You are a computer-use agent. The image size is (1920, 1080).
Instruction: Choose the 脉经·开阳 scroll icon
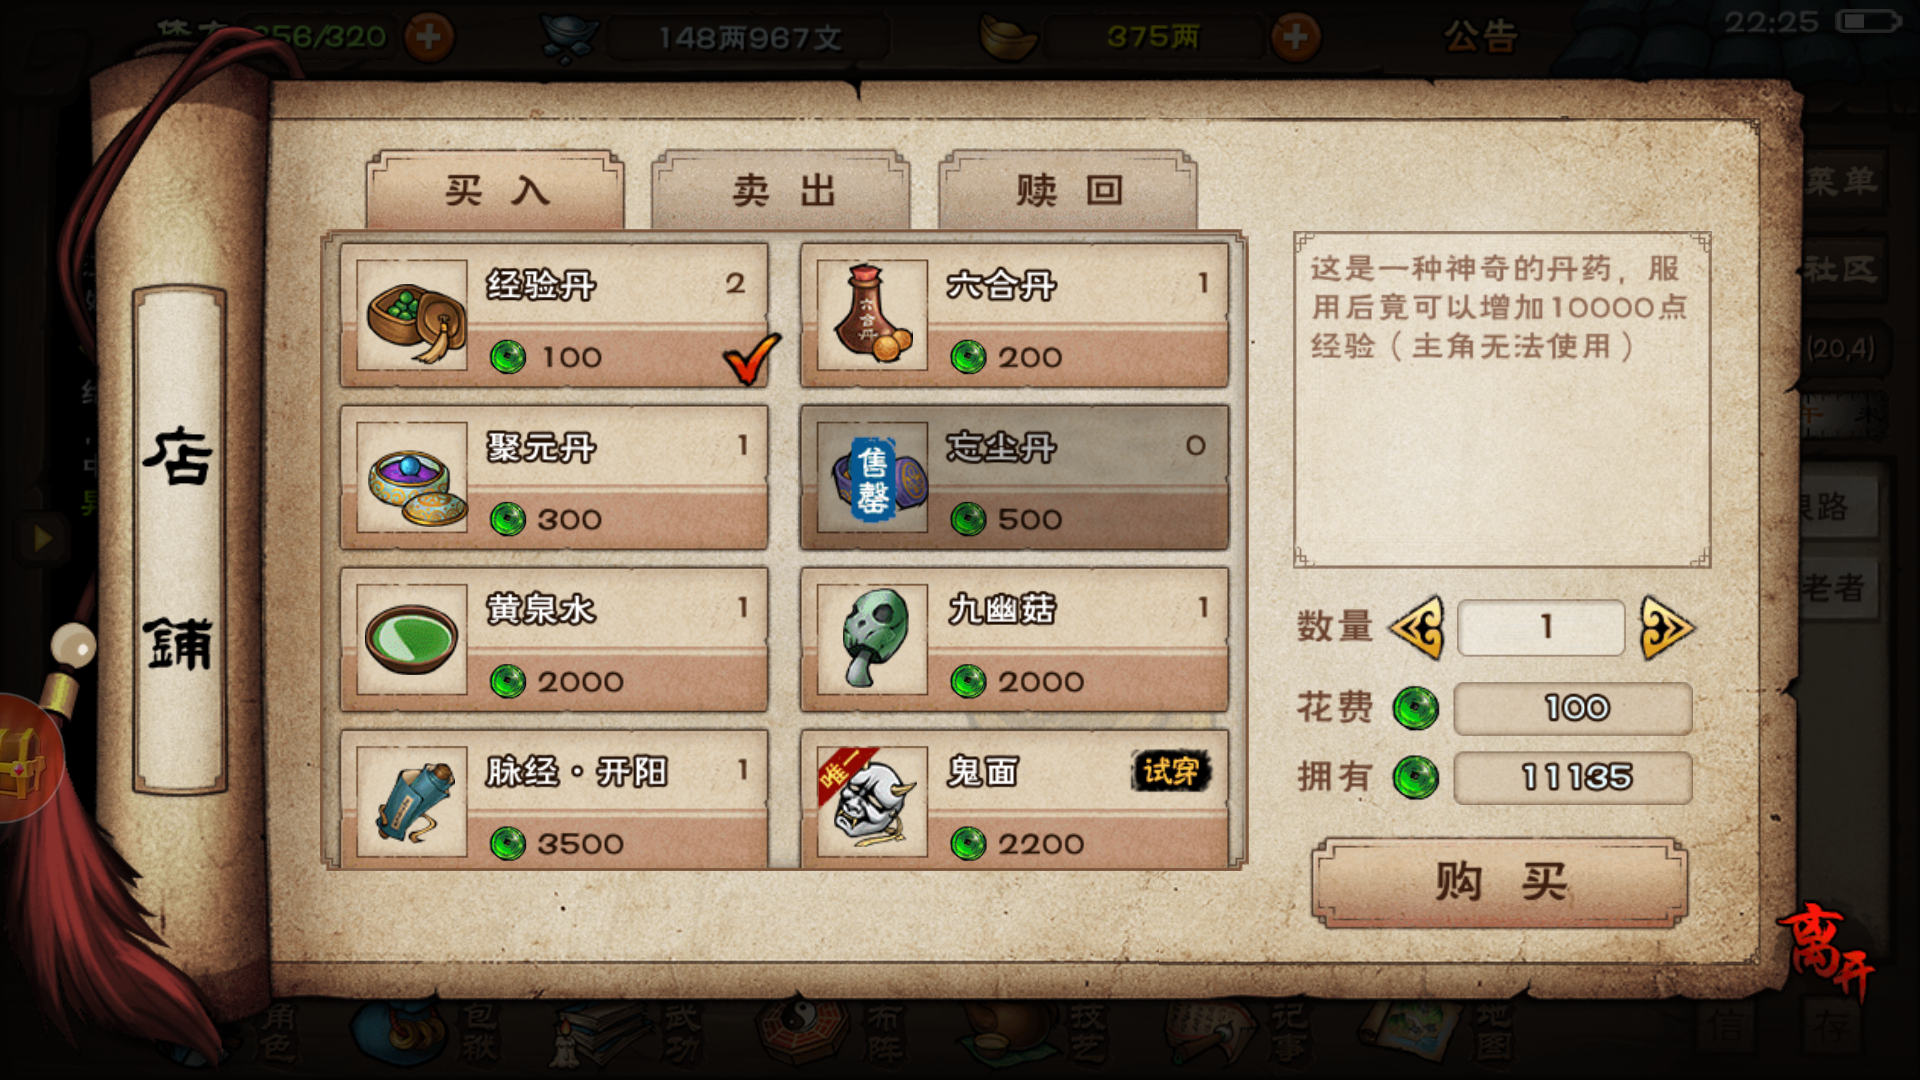[412, 802]
